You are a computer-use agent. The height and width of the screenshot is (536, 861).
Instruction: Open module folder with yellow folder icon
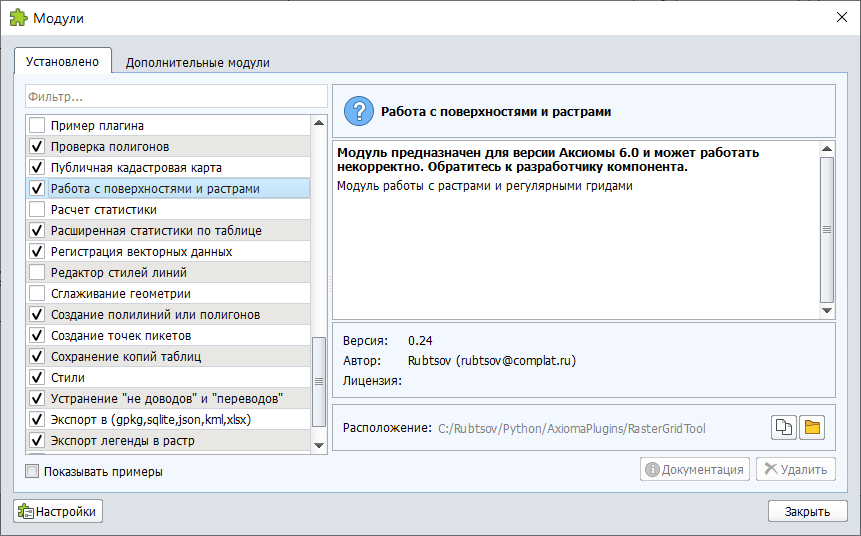[812, 428]
